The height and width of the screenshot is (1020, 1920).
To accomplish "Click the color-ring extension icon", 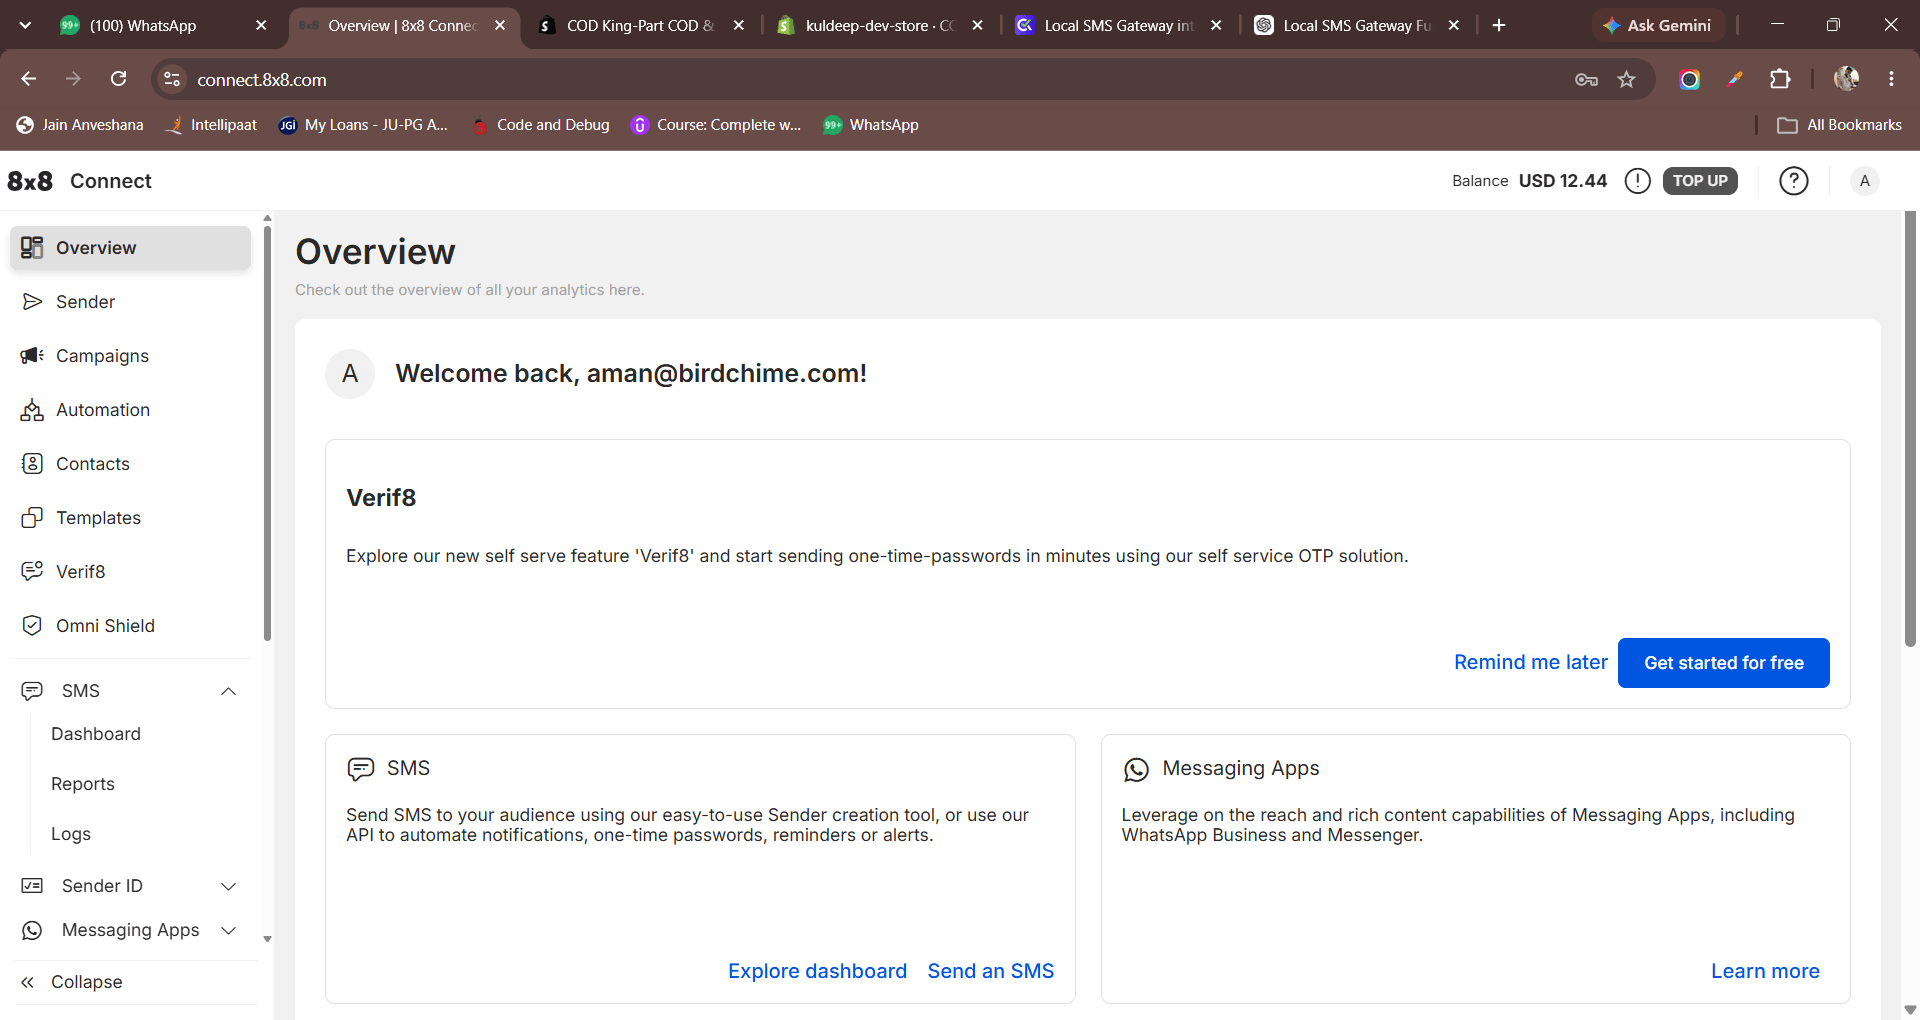I will [1690, 79].
